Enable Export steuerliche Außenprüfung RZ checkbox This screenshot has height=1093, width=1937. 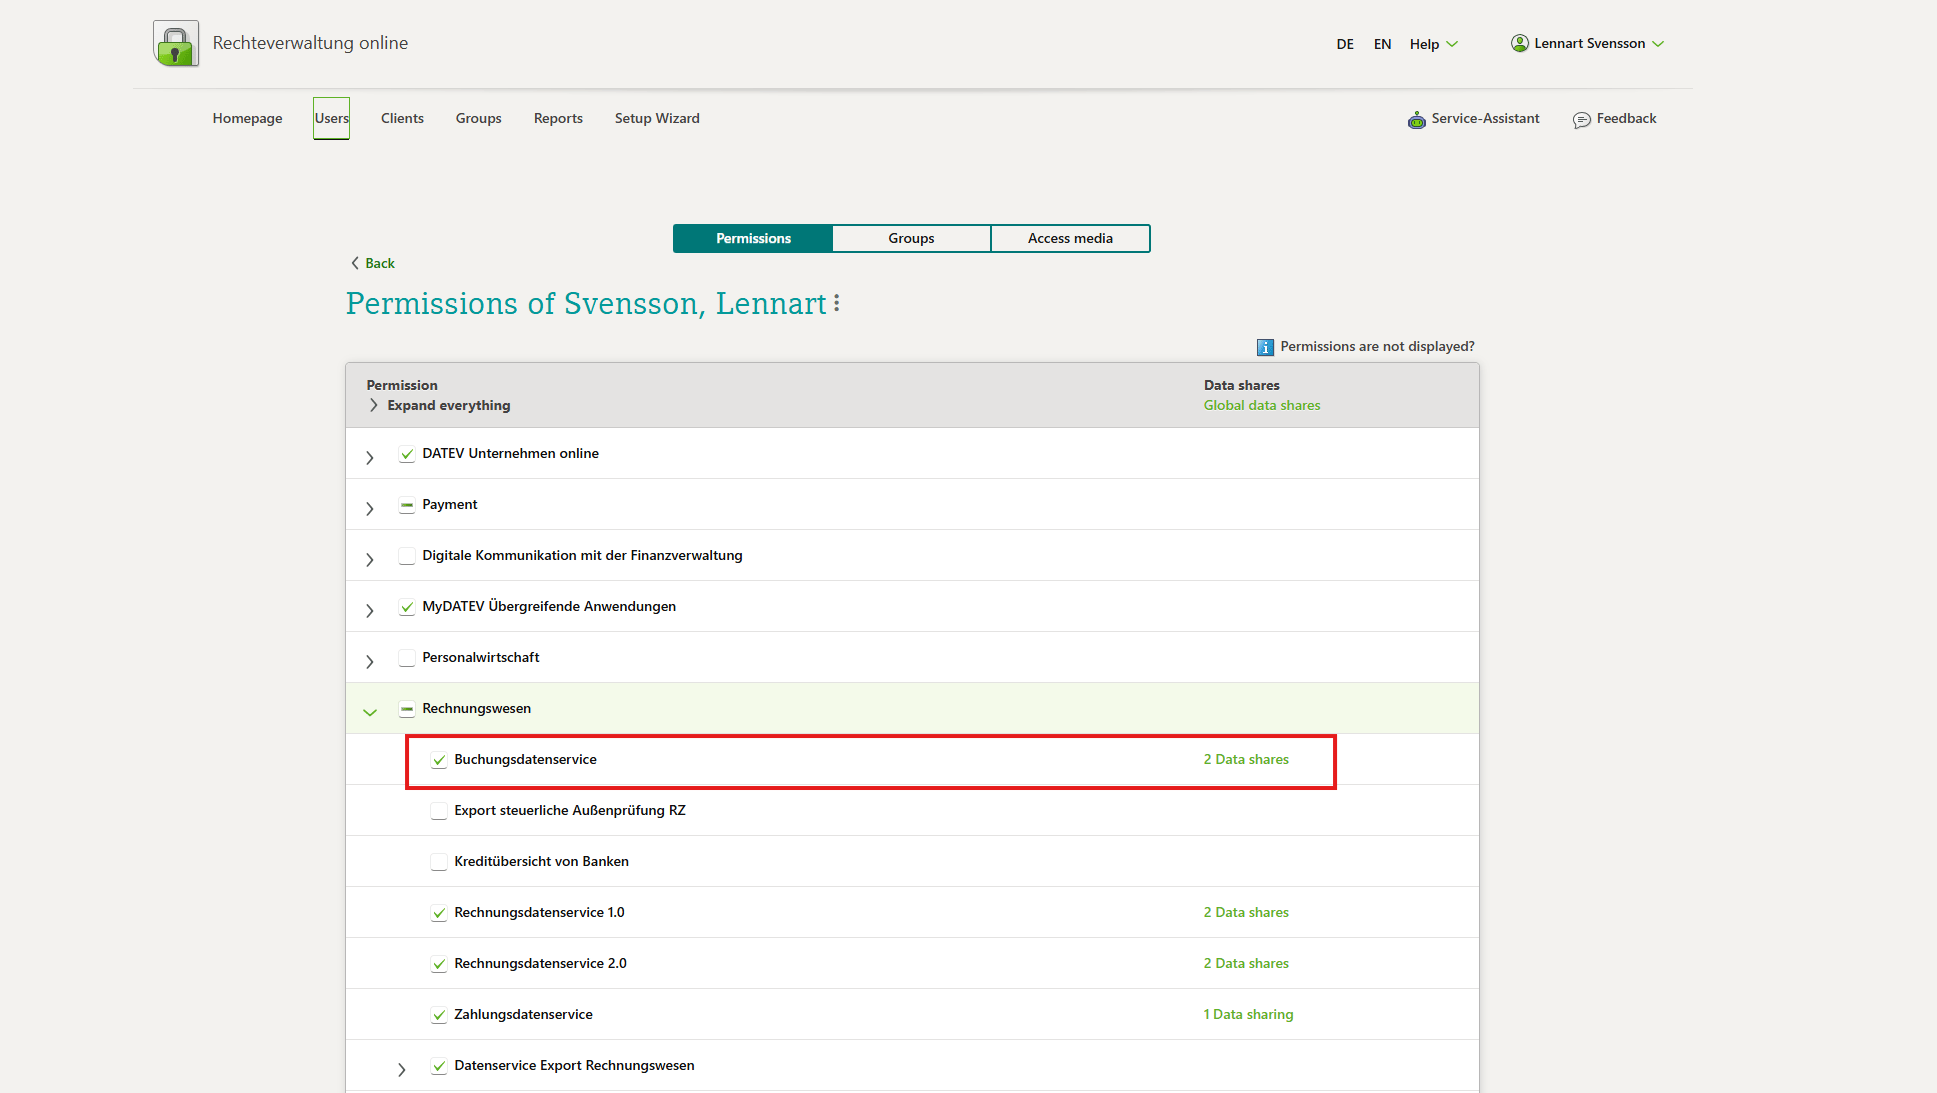(x=439, y=811)
